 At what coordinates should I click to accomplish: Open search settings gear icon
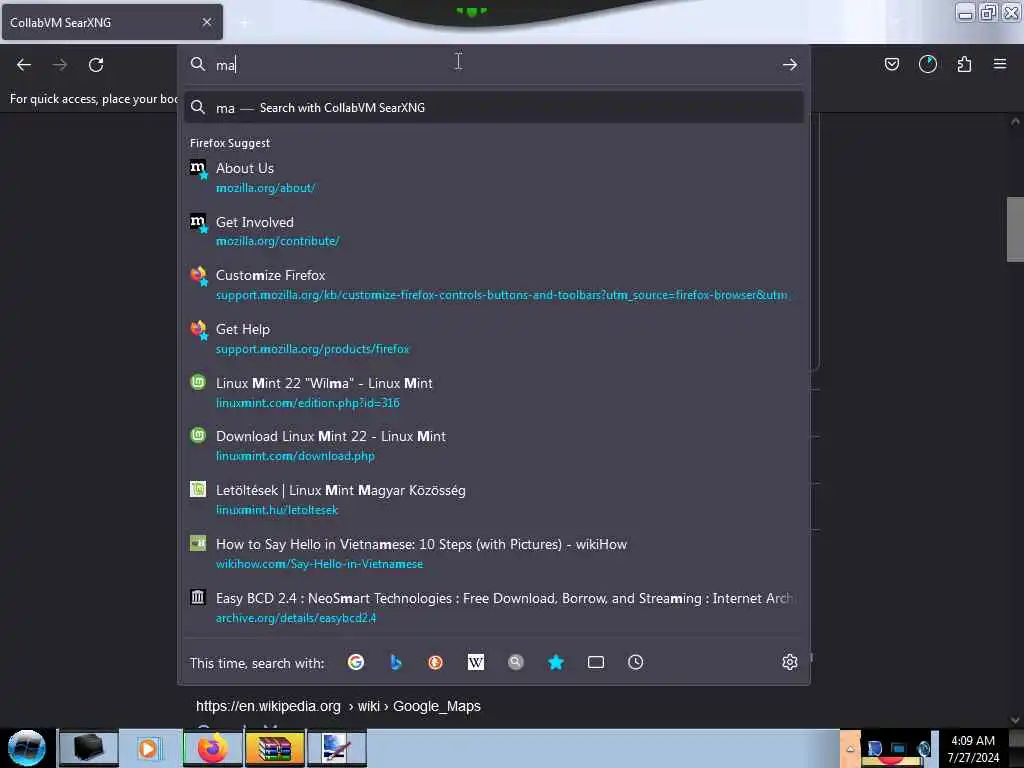click(790, 662)
